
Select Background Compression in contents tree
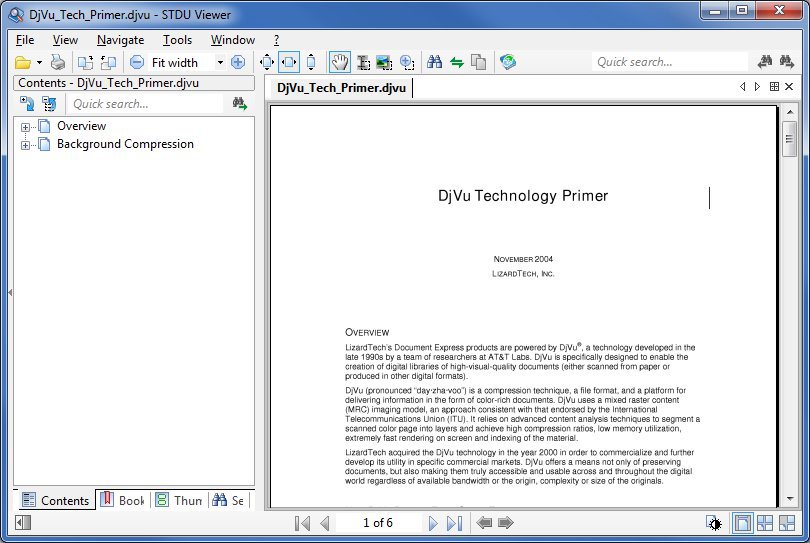(x=126, y=144)
